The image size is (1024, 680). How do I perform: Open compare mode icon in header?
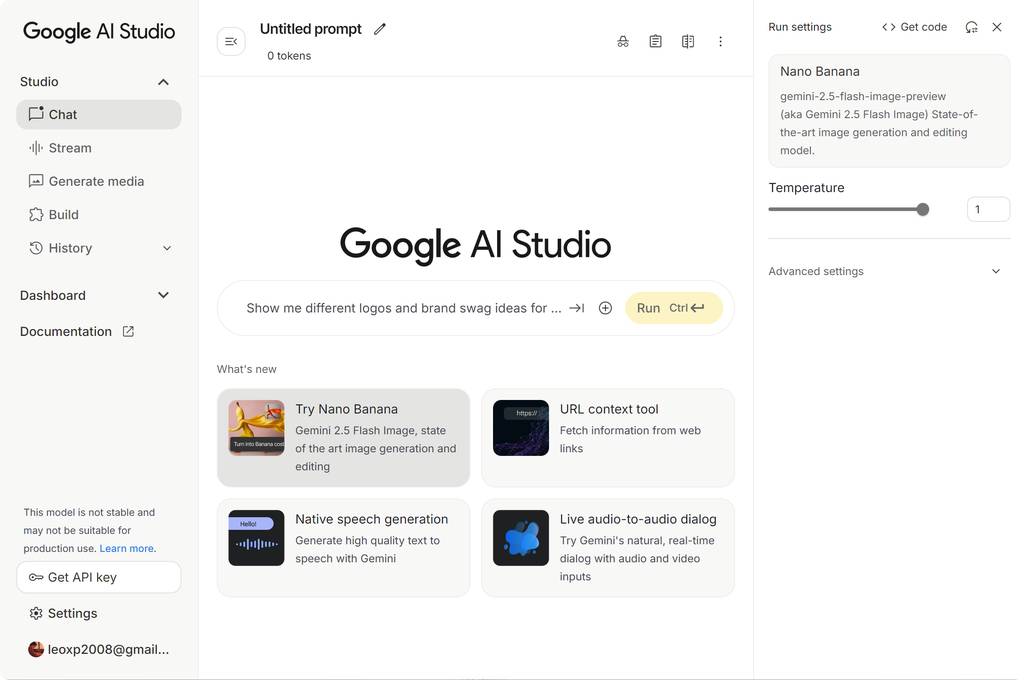(x=688, y=42)
